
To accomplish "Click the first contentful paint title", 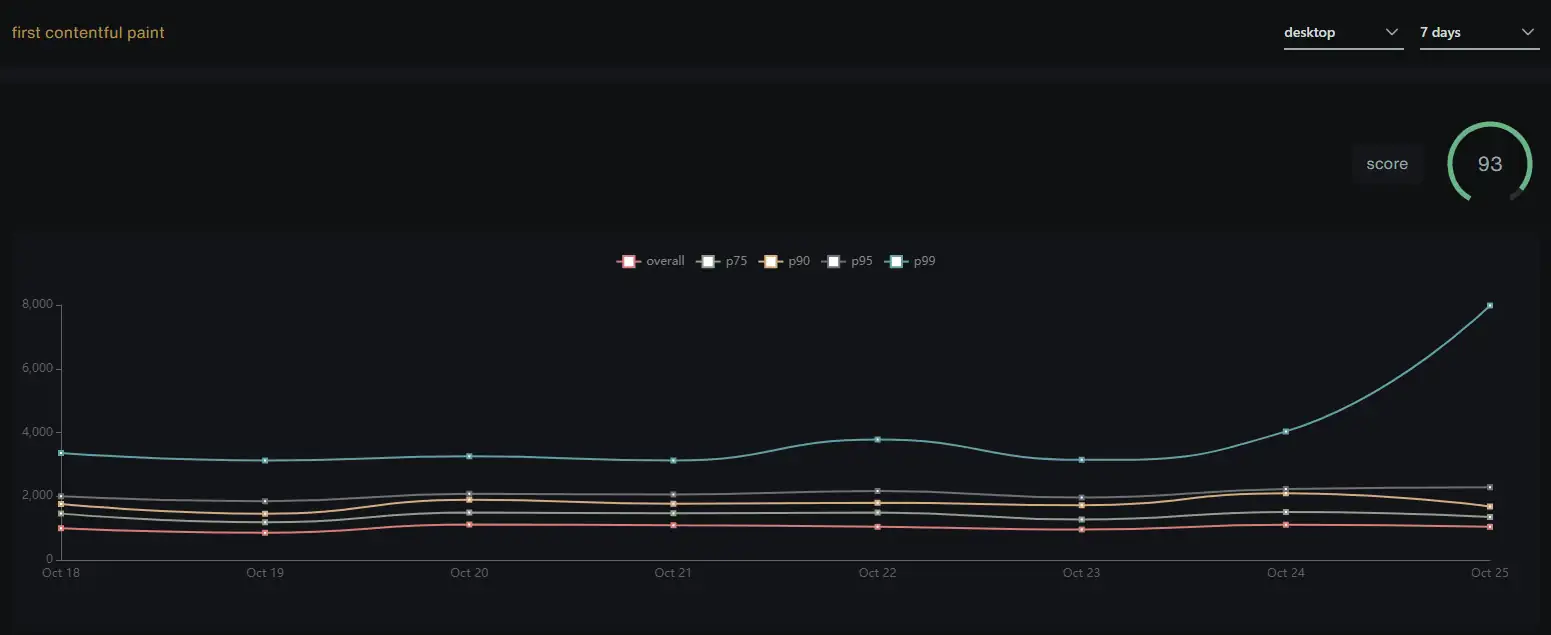I will click(88, 33).
